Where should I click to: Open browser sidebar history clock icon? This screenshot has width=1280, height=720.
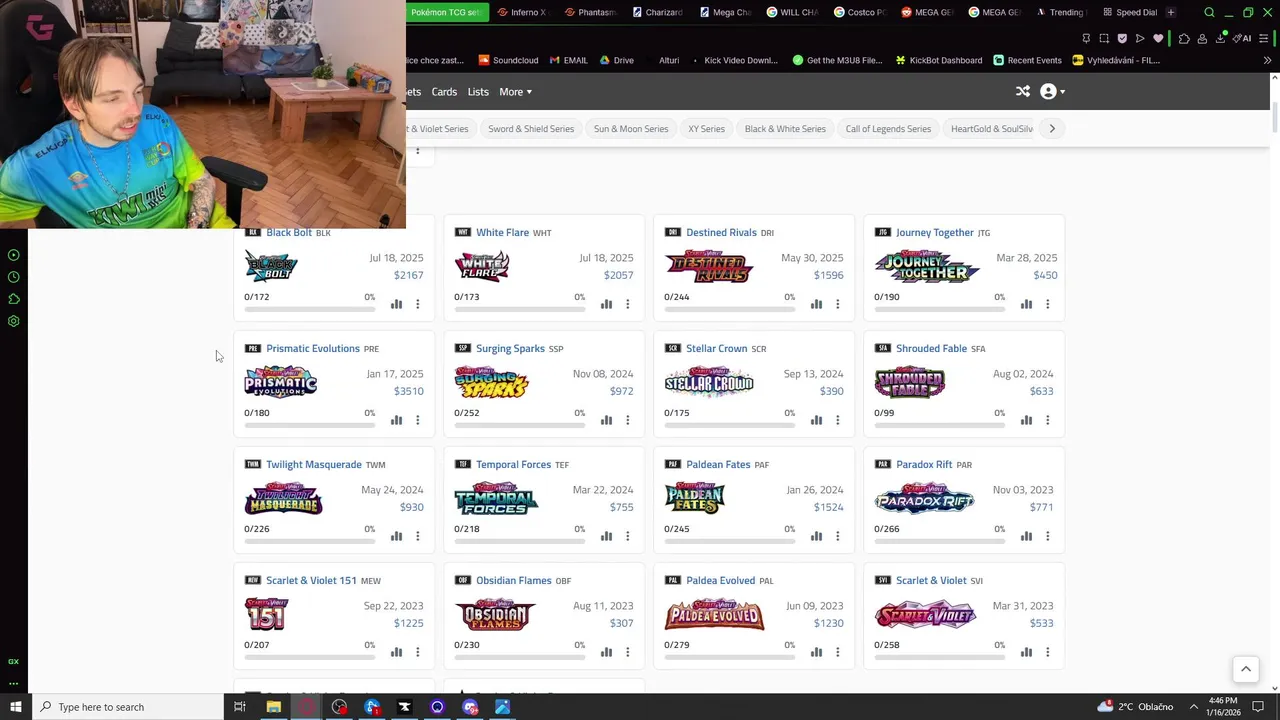pos(14,277)
